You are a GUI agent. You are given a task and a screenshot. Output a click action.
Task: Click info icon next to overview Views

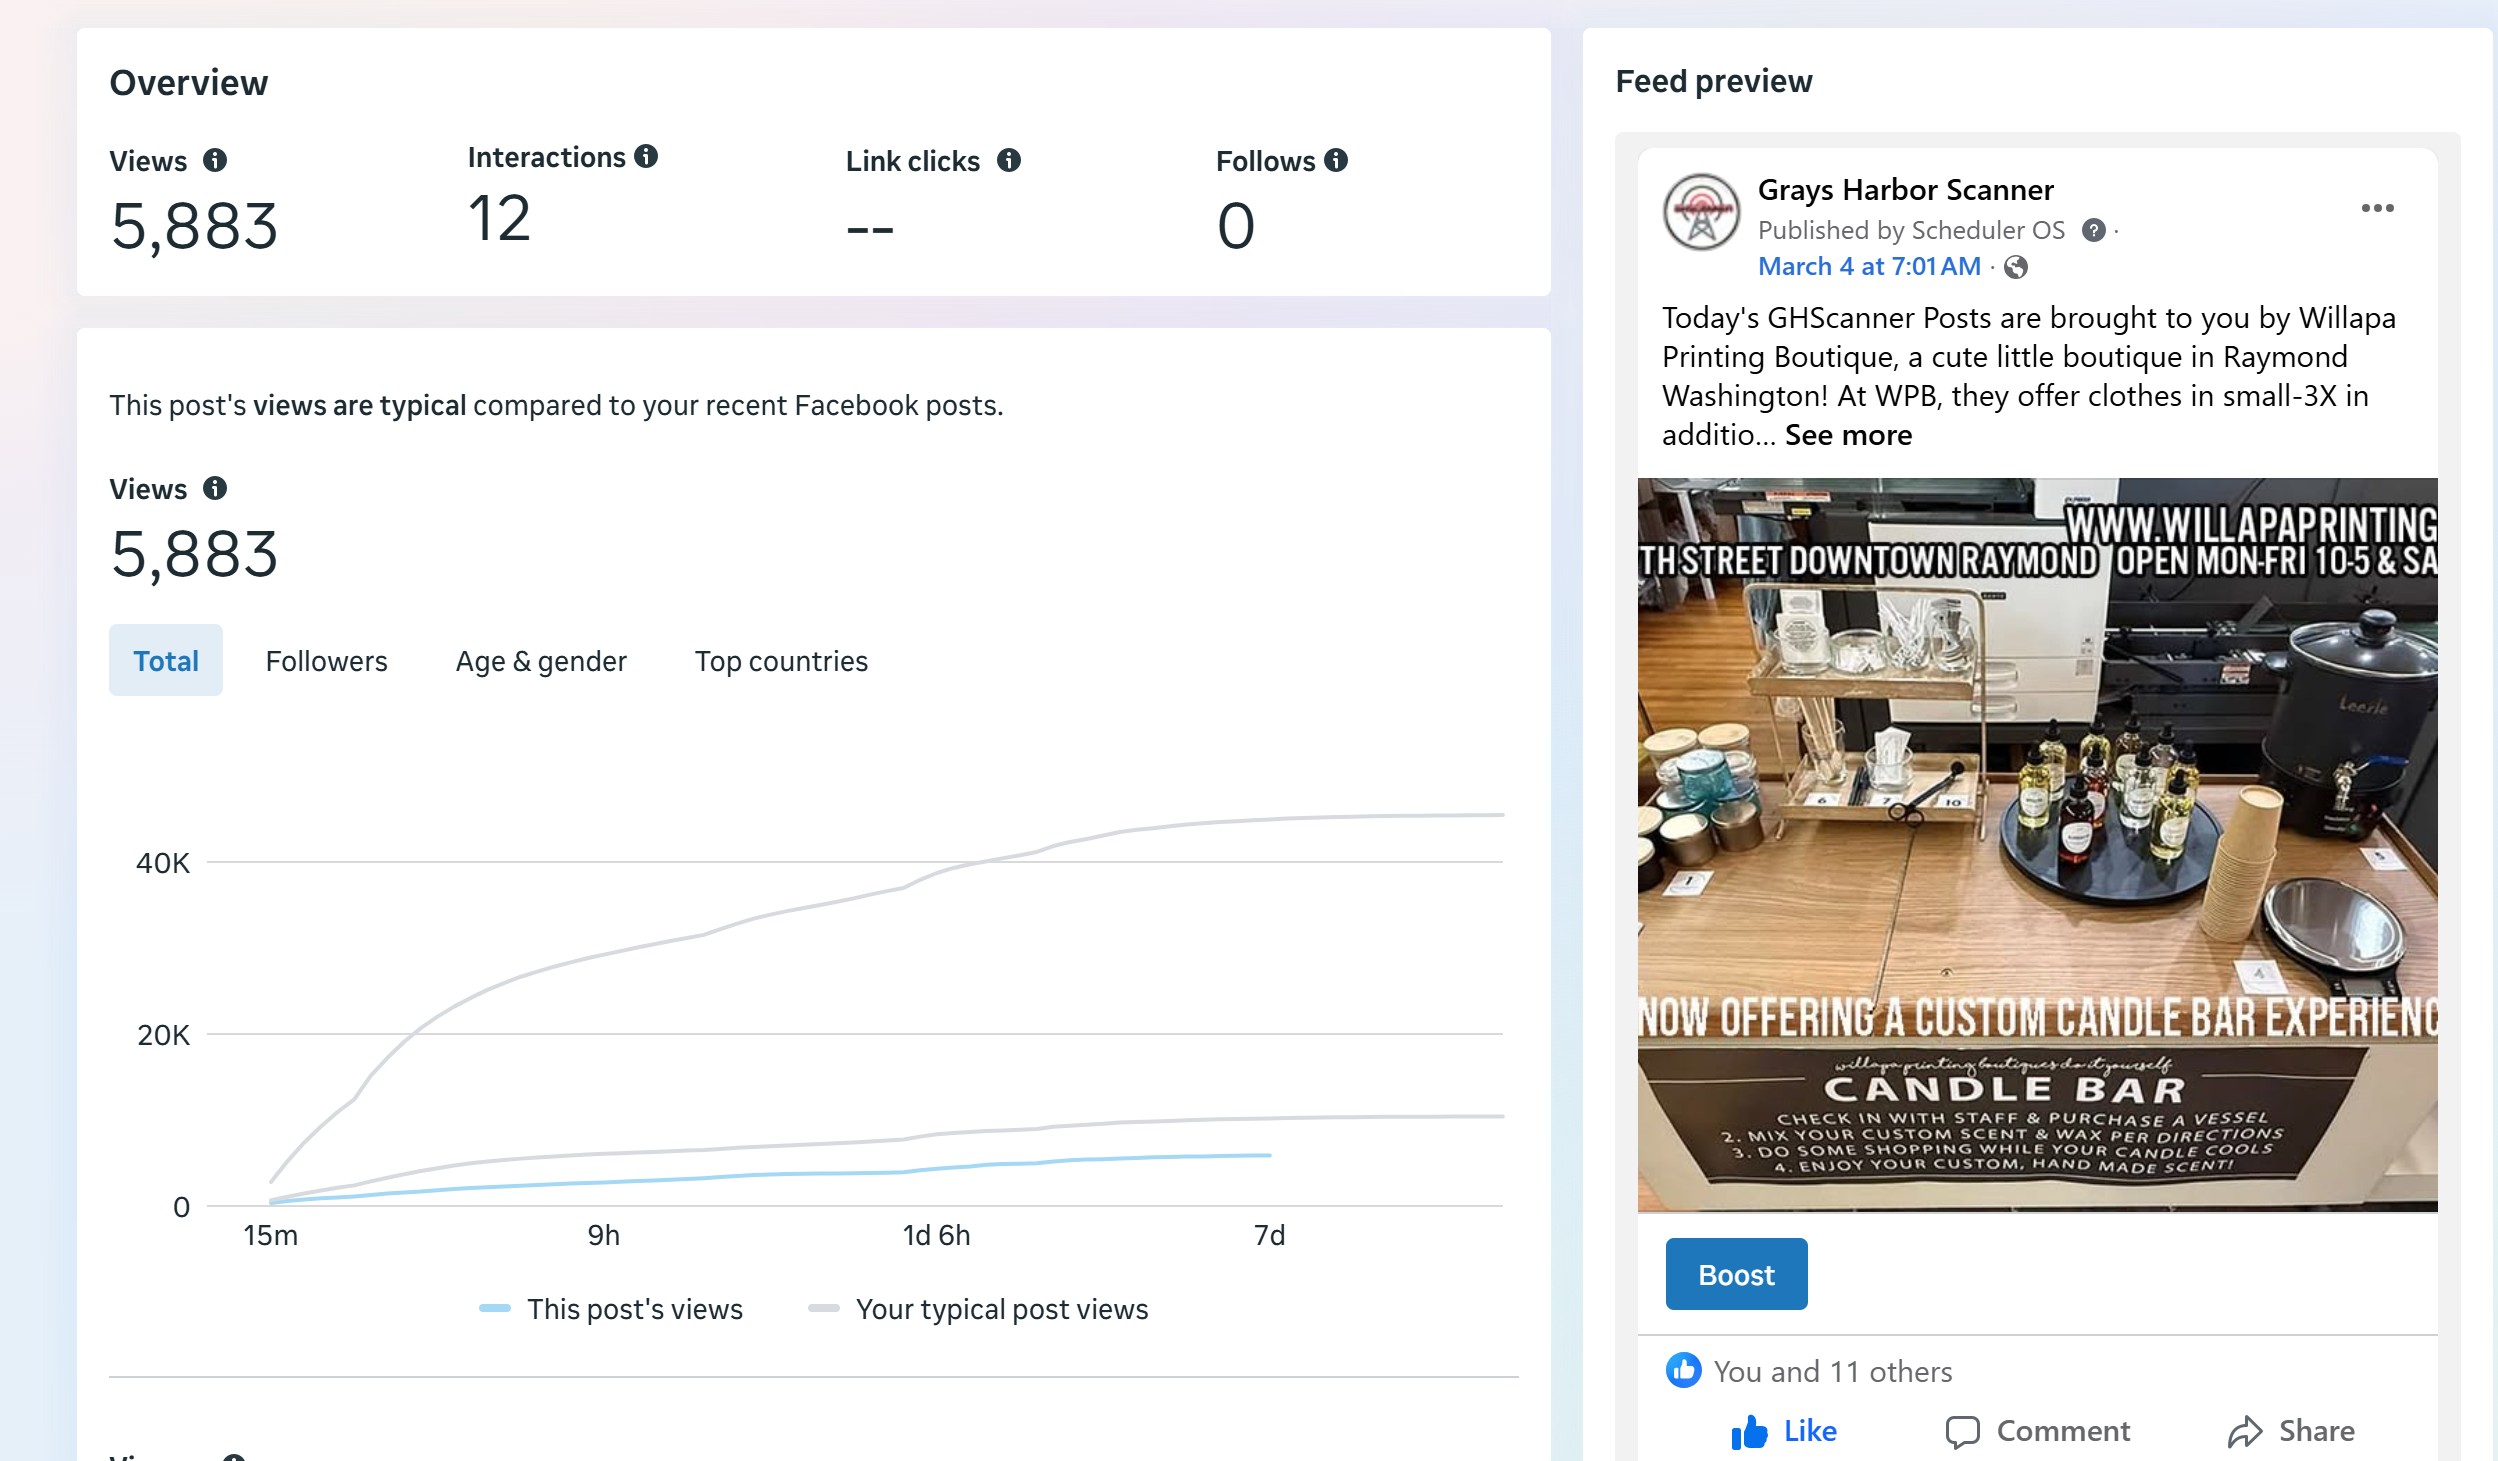(214, 160)
